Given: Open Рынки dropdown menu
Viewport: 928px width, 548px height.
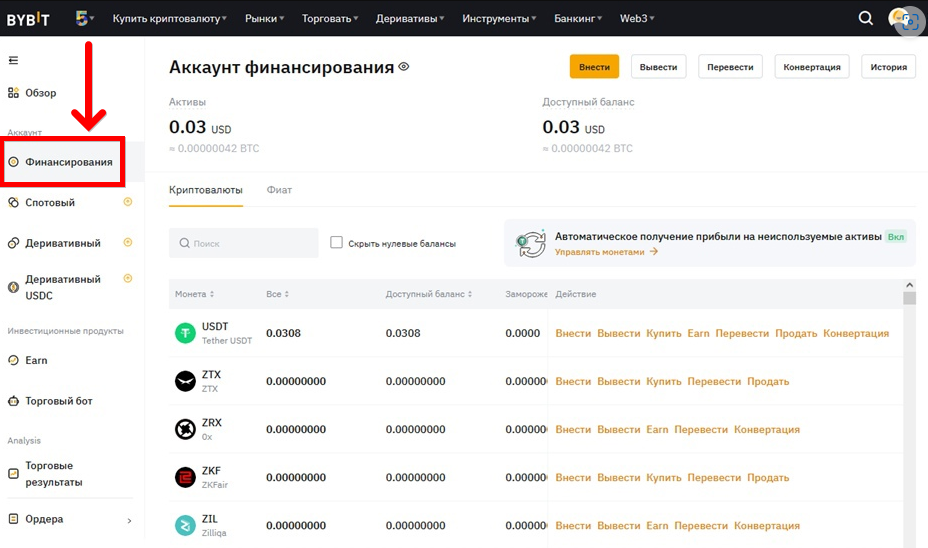Looking at the screenshot, I should pyautogui.click(x=265, y=18).
